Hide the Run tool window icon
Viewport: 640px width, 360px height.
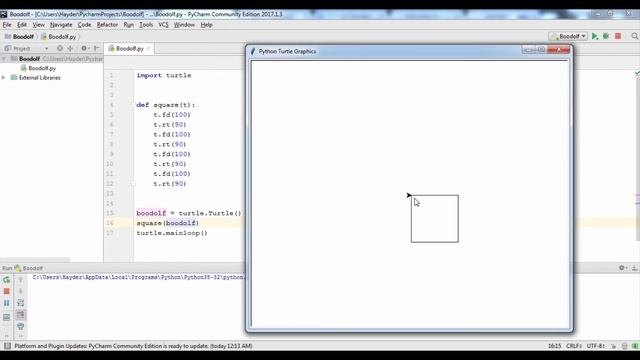(634, 268)
